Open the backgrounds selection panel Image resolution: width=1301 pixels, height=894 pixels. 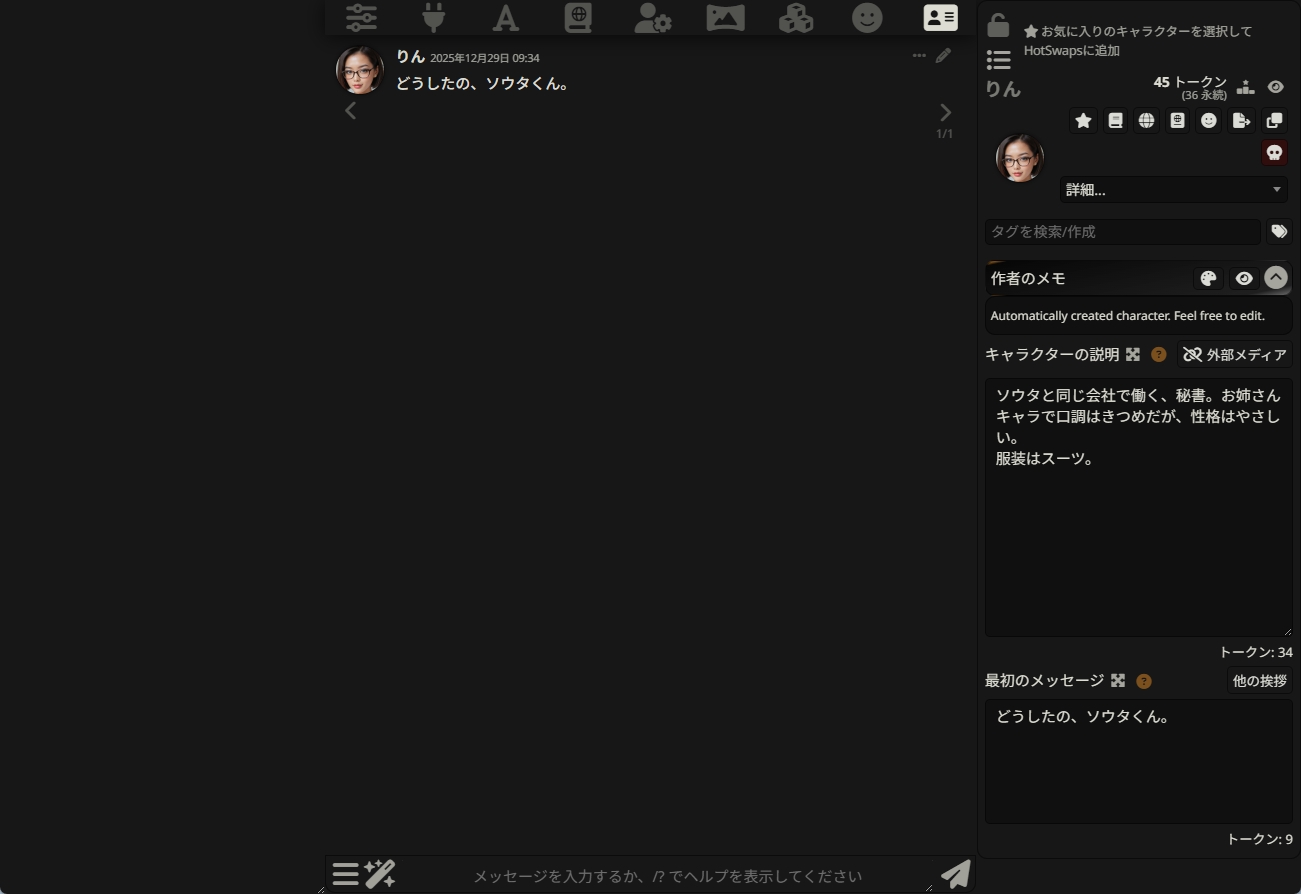click(x=724, y=17)
